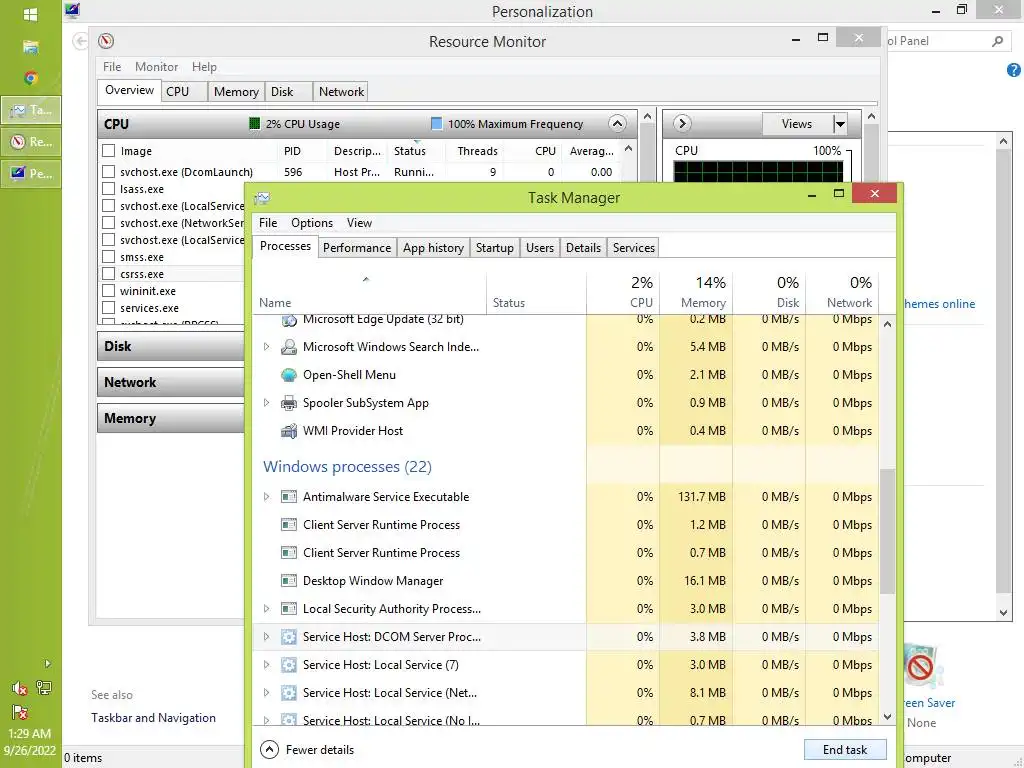Expand the Disk section header
Screen dimensions: 1024x768
click(x=171, y=346)
